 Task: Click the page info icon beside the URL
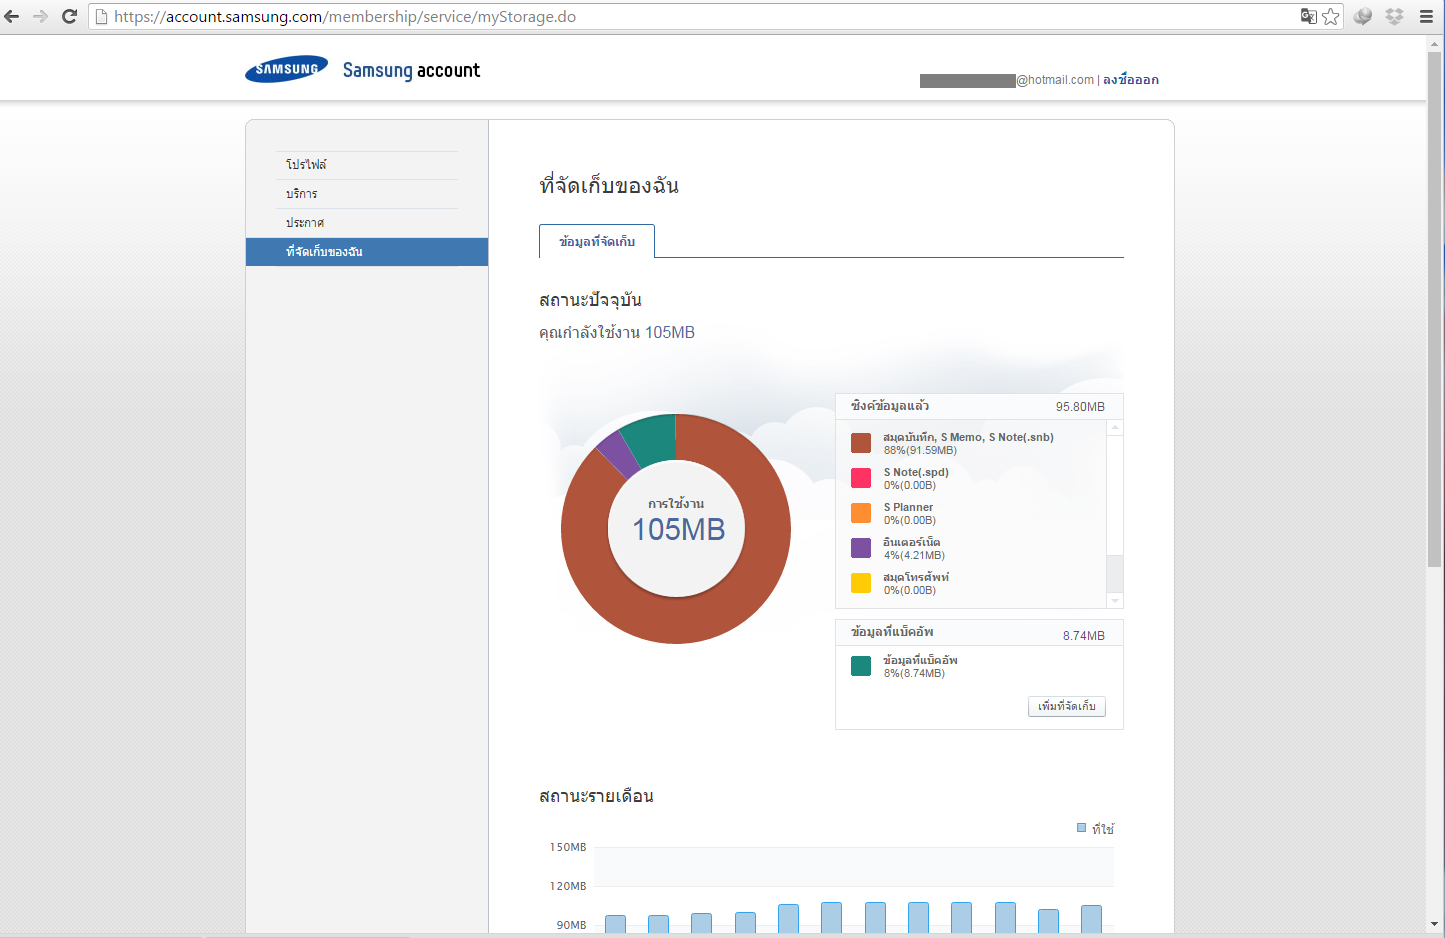101,16
